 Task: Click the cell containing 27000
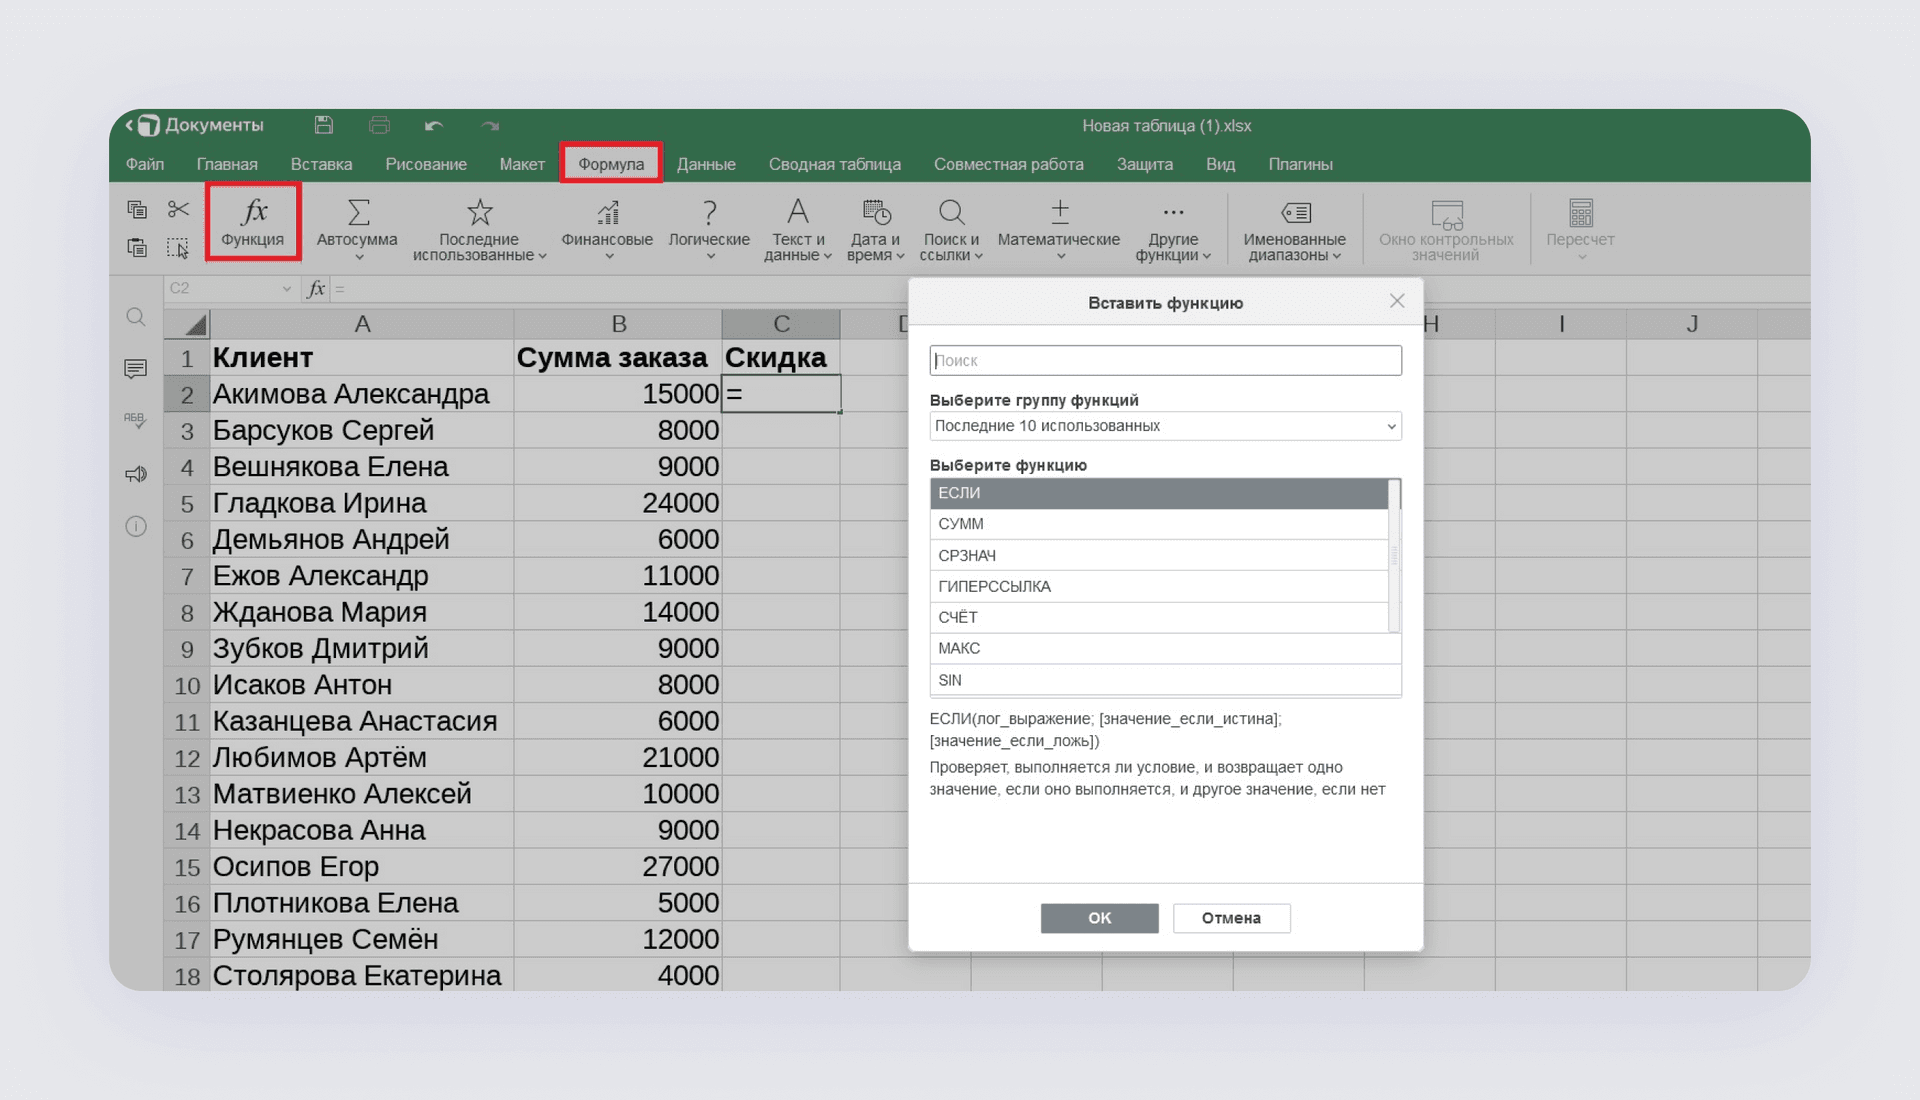(618, 867)
